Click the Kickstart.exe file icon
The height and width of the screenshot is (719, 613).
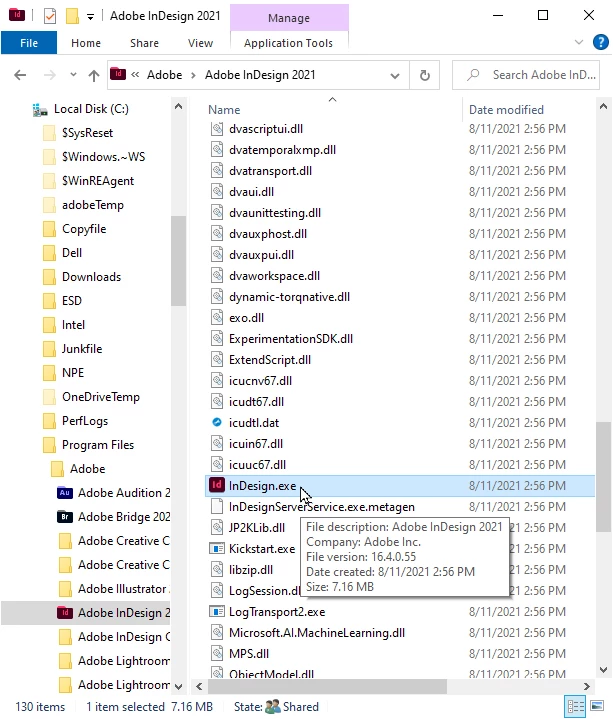(x=216, y=548)
